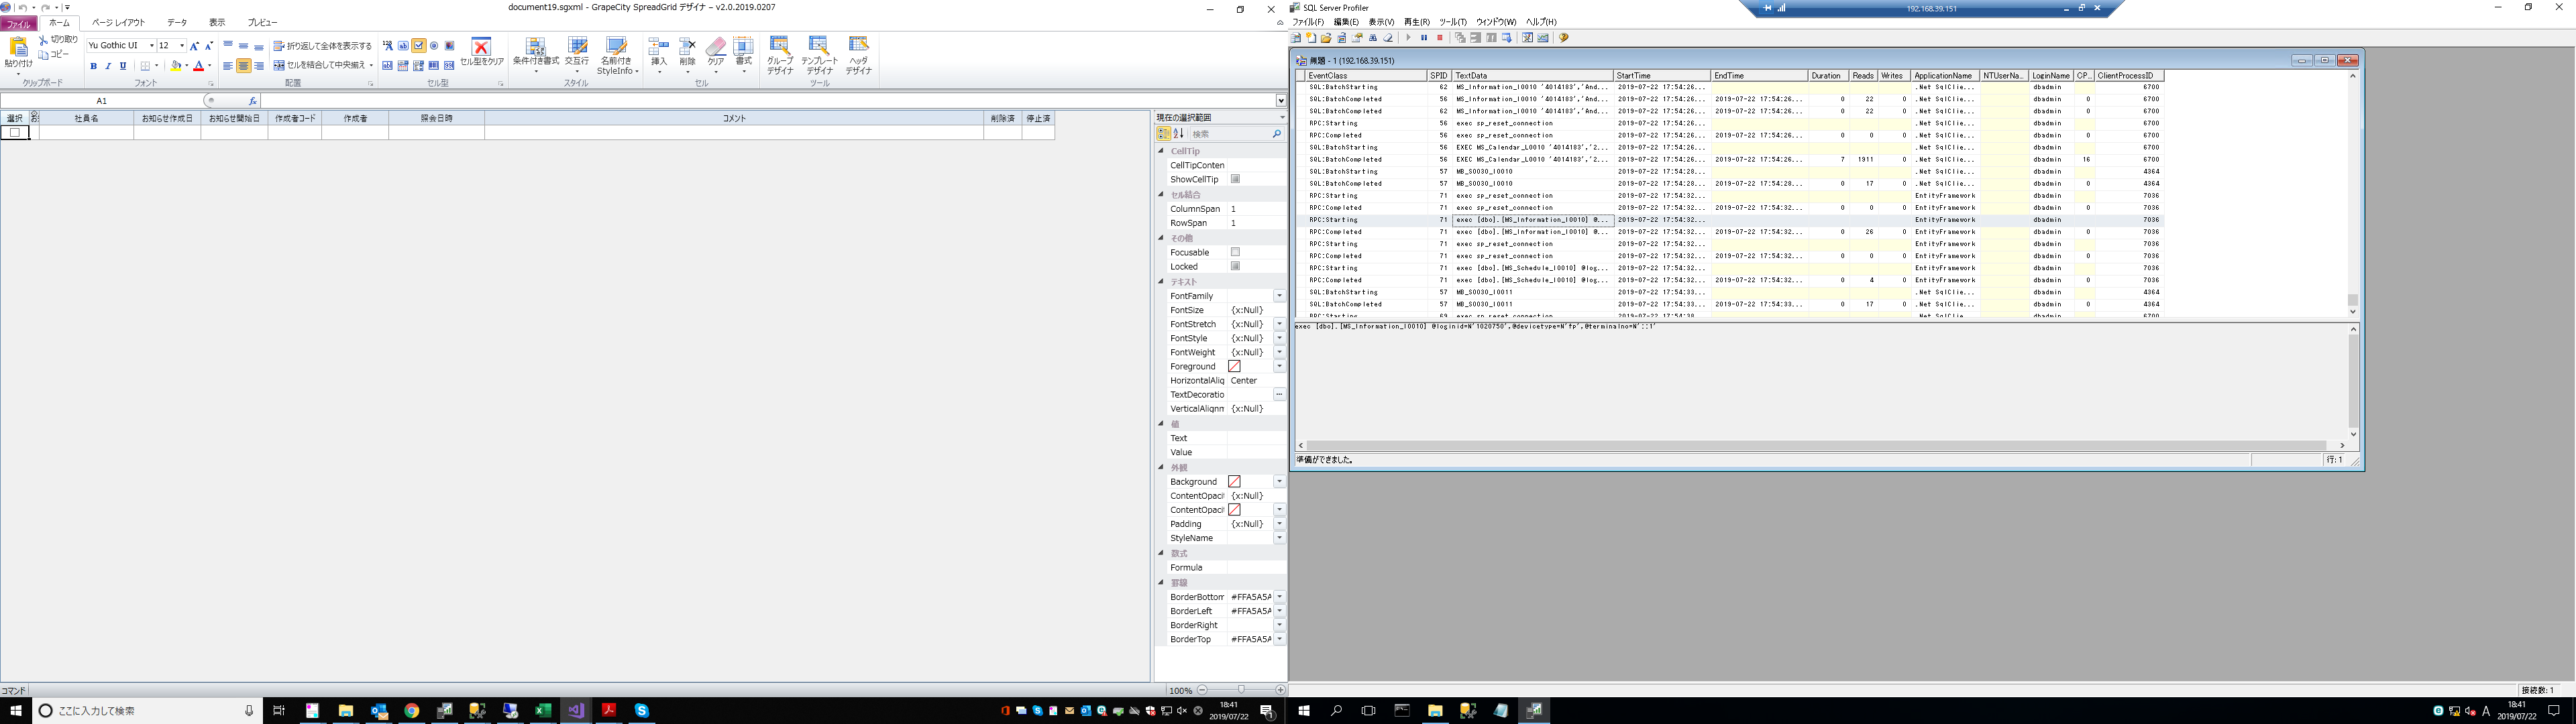Click the center horizontal alignment icon
Screen dimensions: 2576x724
[x=243, y=66]
